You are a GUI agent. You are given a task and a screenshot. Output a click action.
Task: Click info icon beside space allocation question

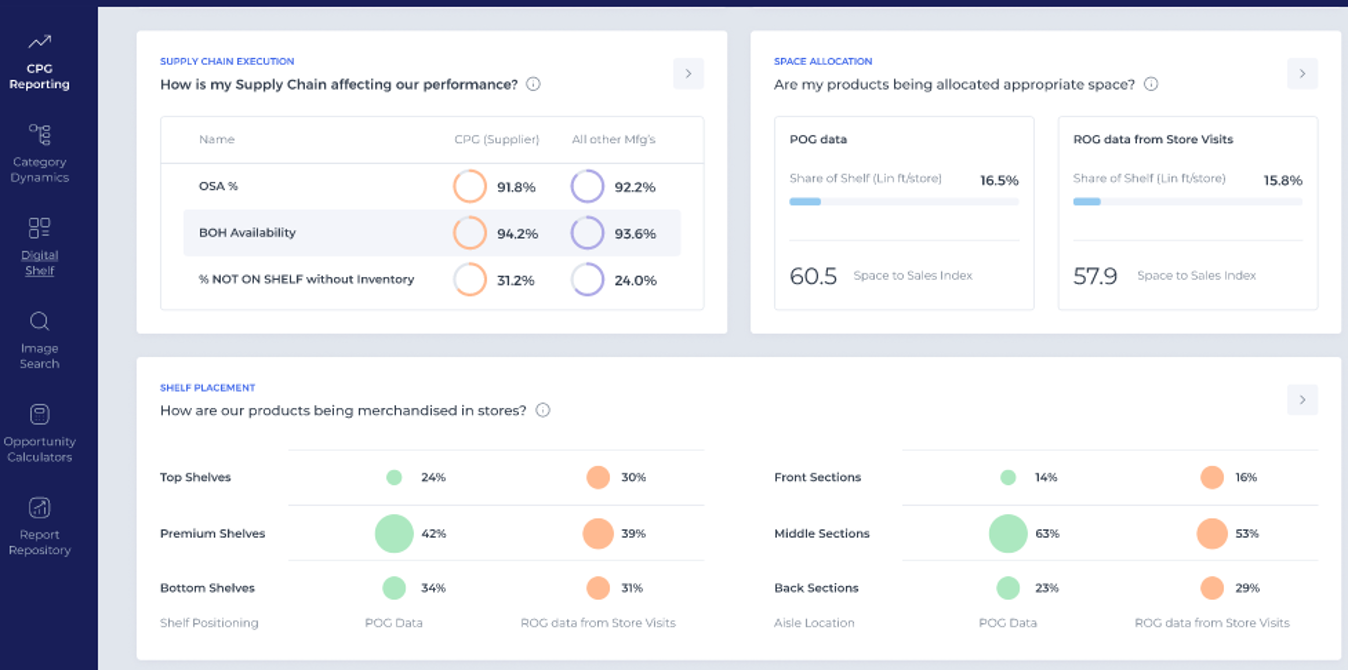pyautogui.click(x=1151, y=84)
